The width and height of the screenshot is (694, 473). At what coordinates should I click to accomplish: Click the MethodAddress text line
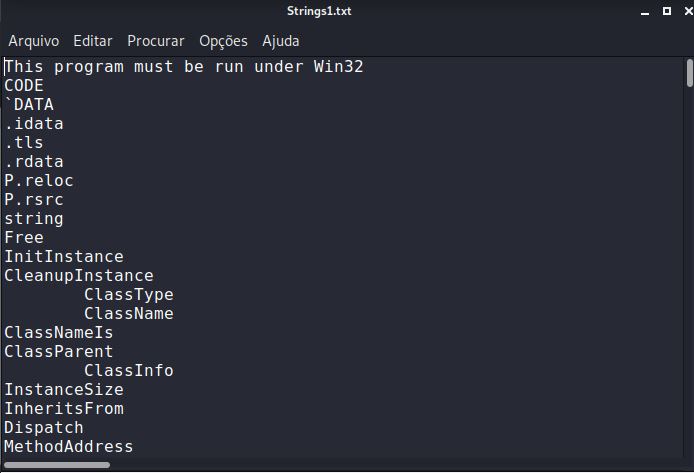click(x=69, y=447)
